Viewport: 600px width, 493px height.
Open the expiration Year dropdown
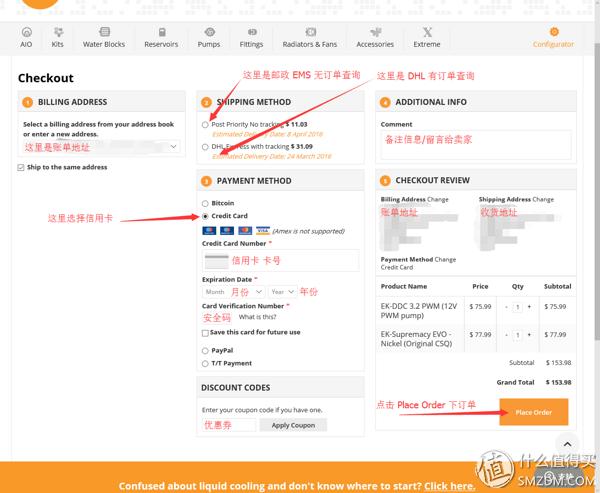point(282,292)
